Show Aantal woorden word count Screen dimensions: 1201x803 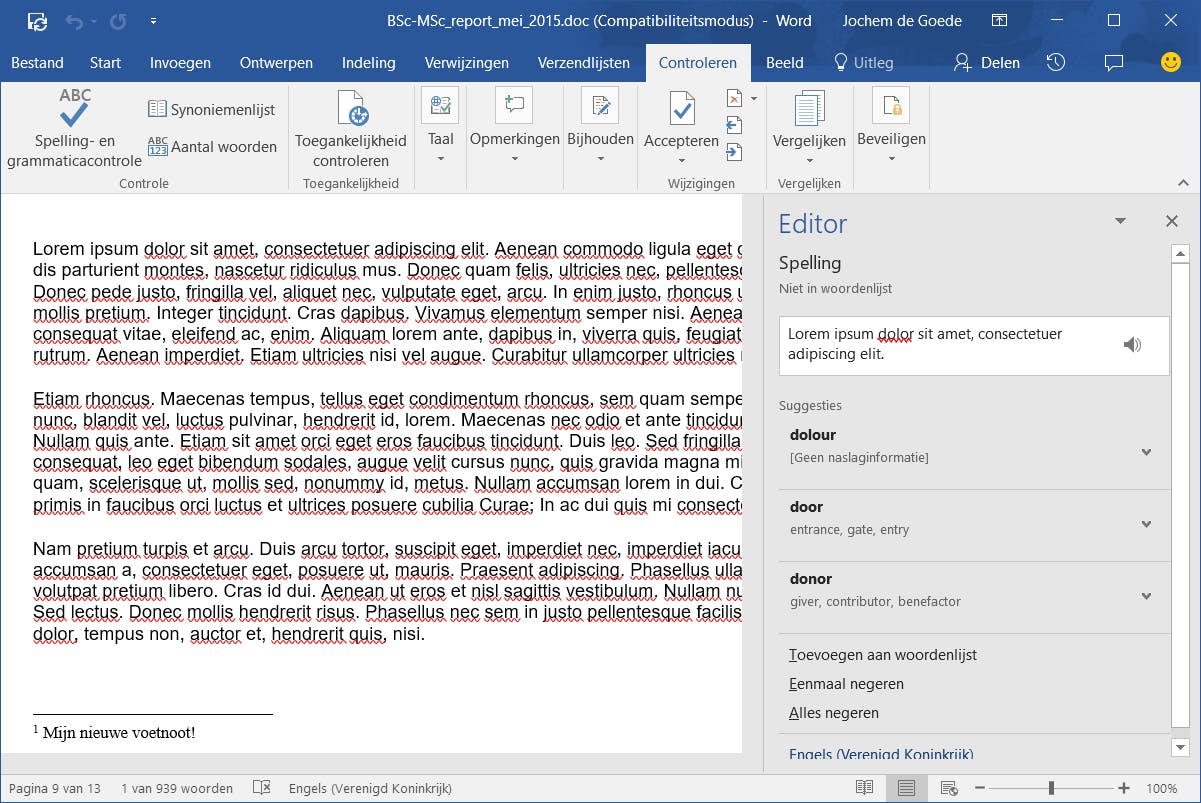[x=211, y=146]
